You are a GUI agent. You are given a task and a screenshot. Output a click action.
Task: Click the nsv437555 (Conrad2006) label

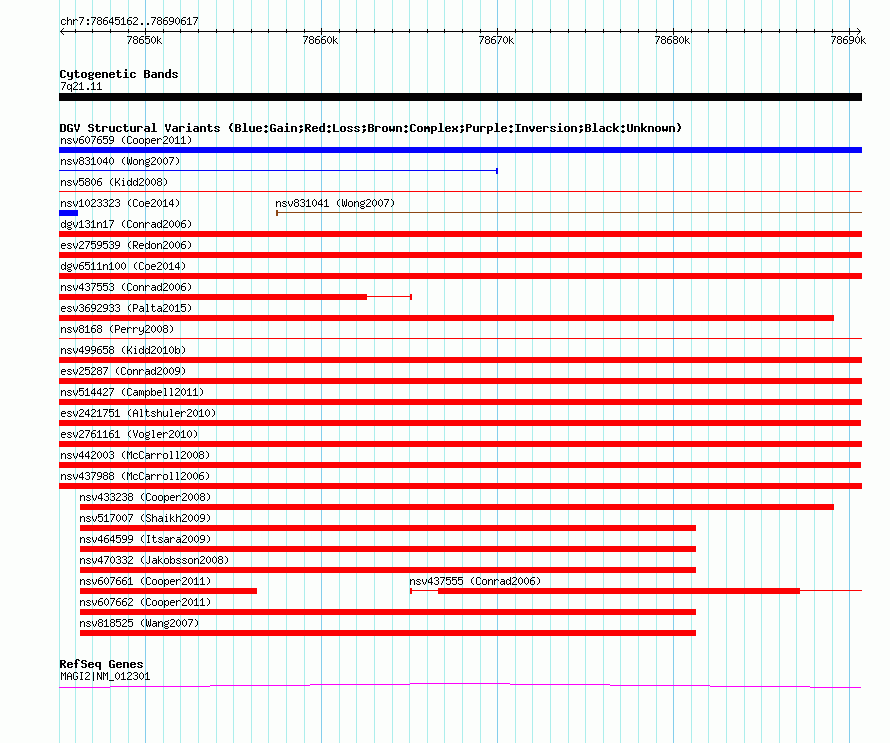(475, 581)
